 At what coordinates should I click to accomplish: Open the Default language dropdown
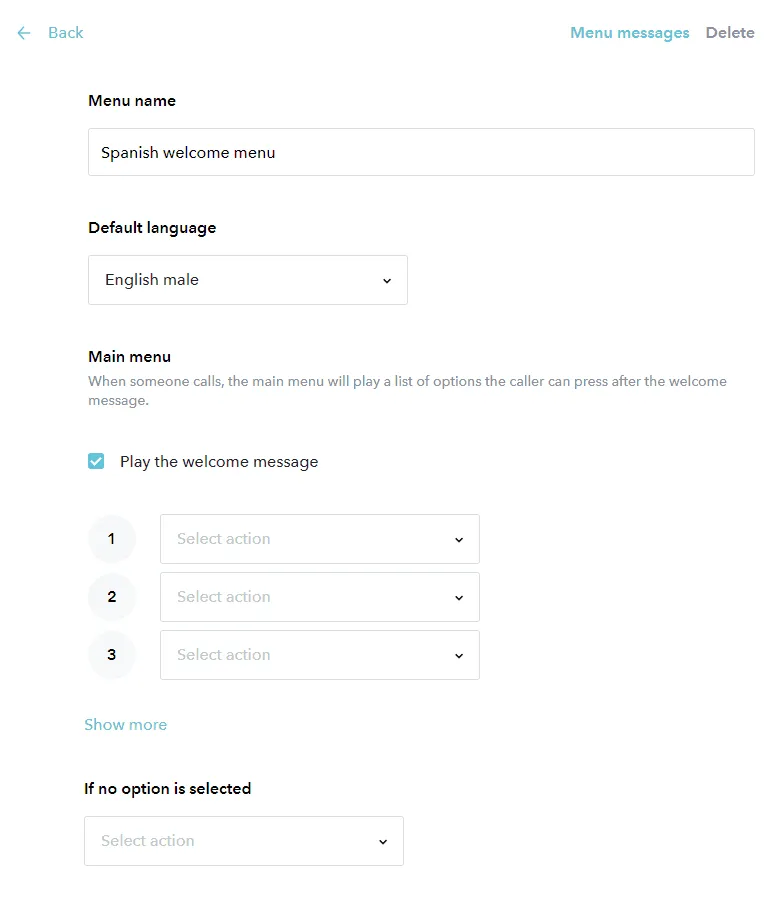[x=247, y=280]
